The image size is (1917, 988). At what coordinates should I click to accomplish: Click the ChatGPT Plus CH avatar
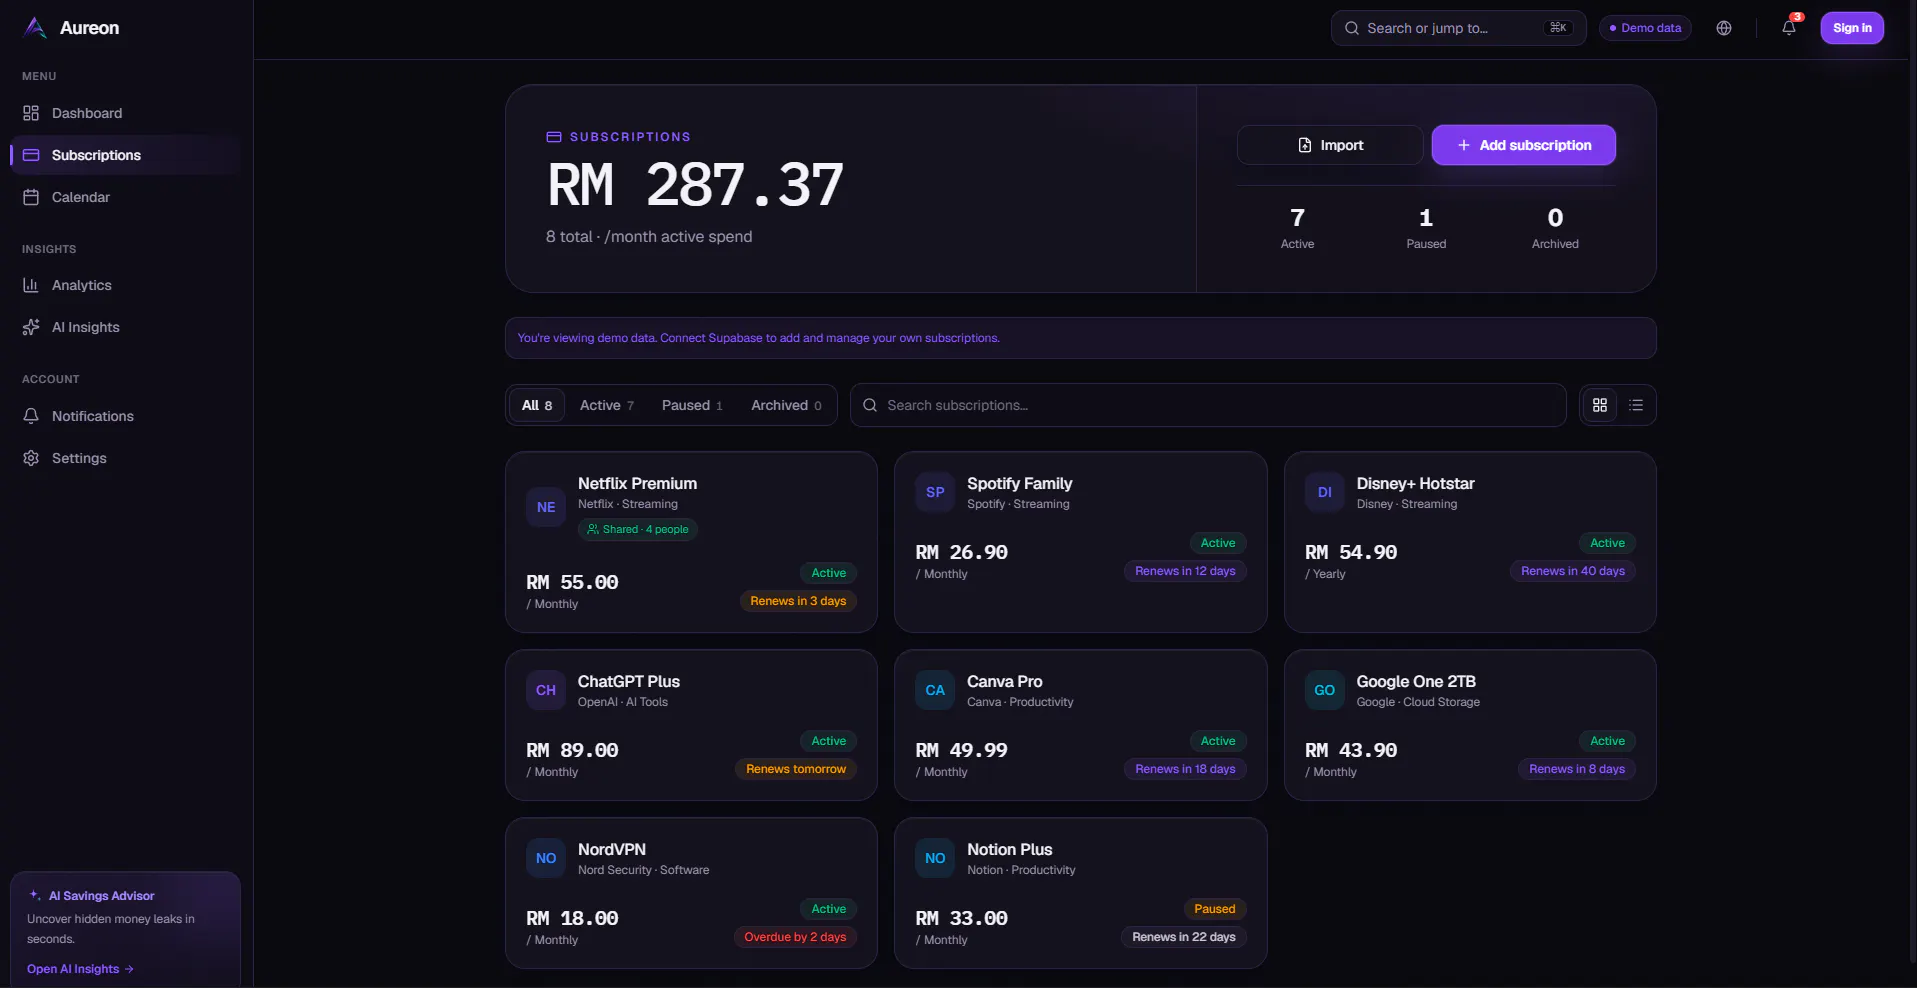pyautogui.click(x=546, y=690)
